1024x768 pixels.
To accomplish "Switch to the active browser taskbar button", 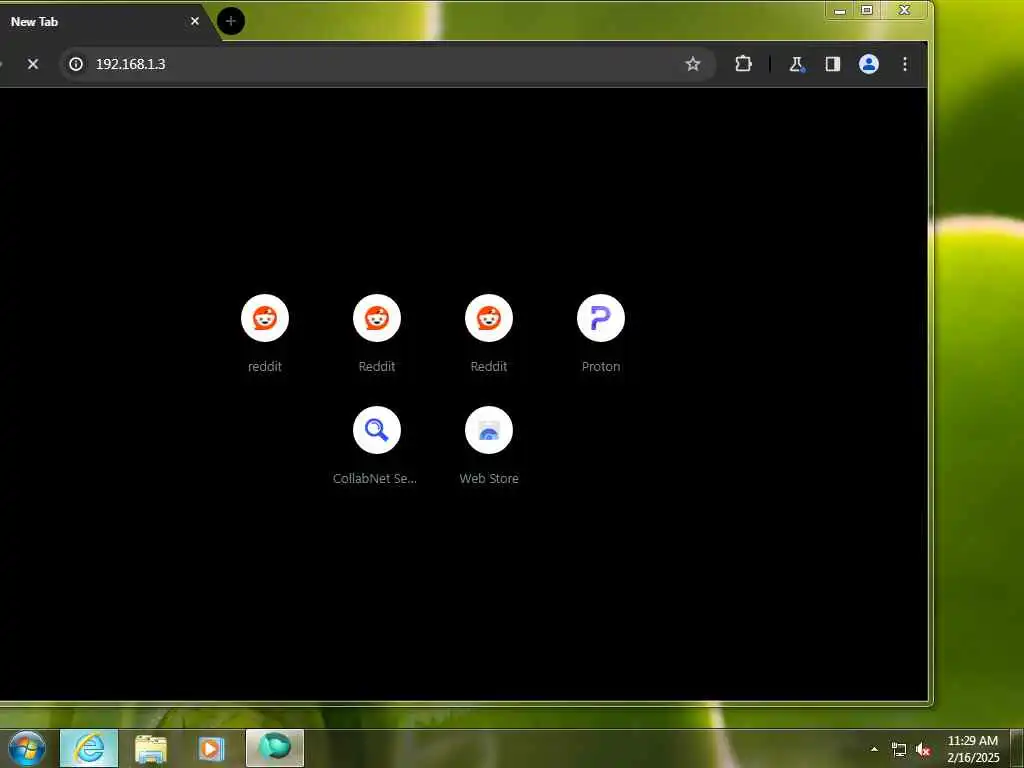I will 275,748.
